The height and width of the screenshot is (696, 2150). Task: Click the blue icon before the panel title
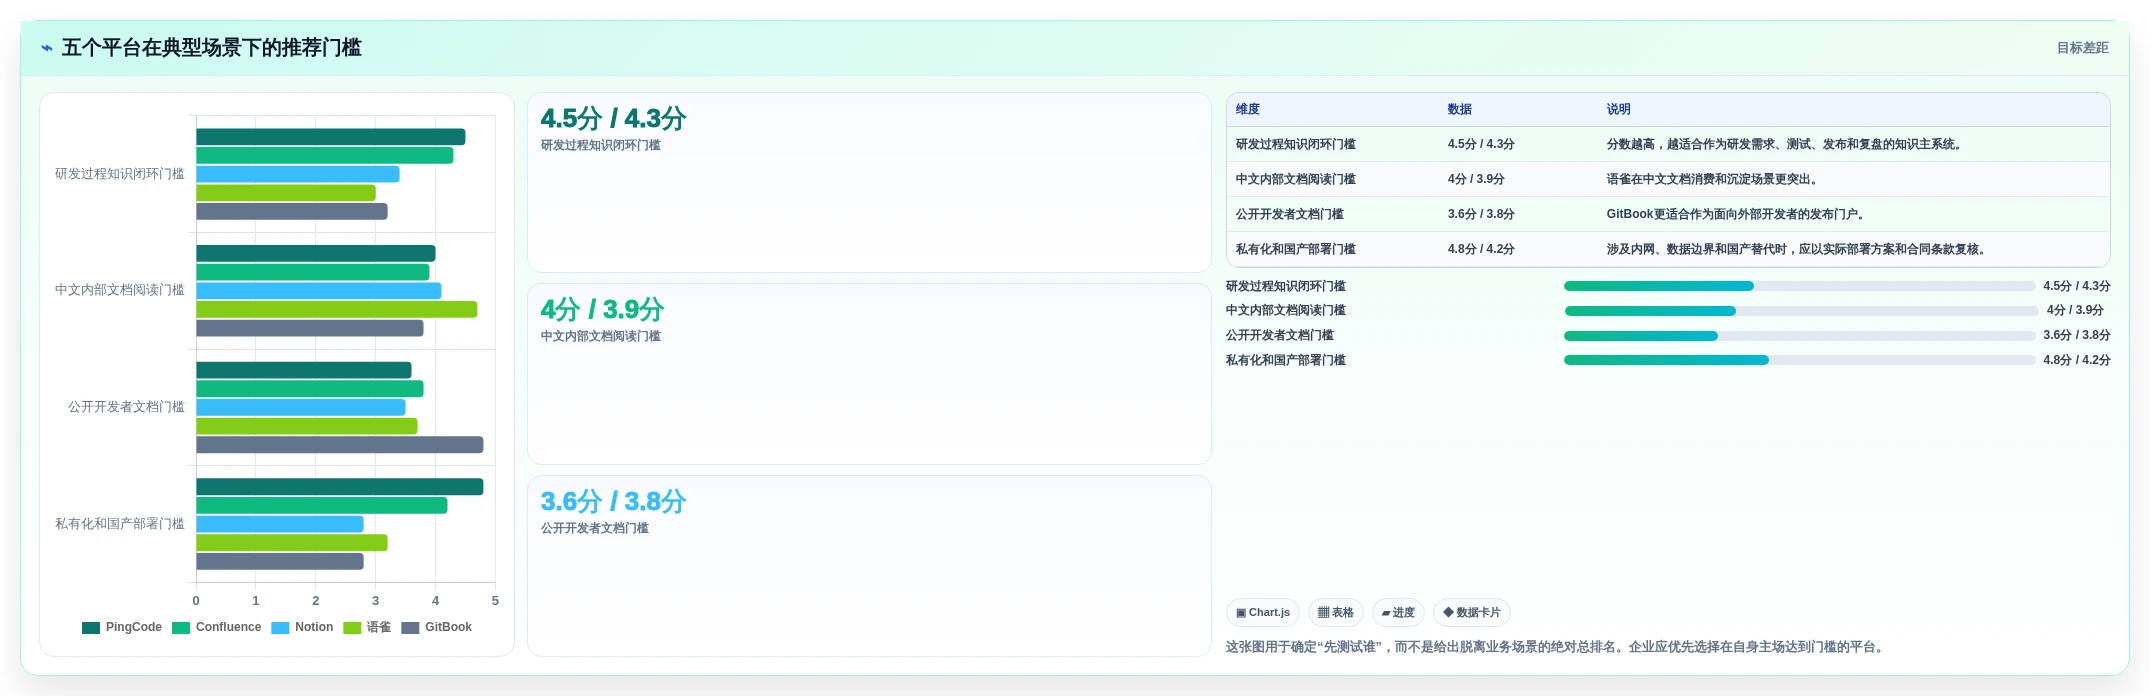(46, 48)
